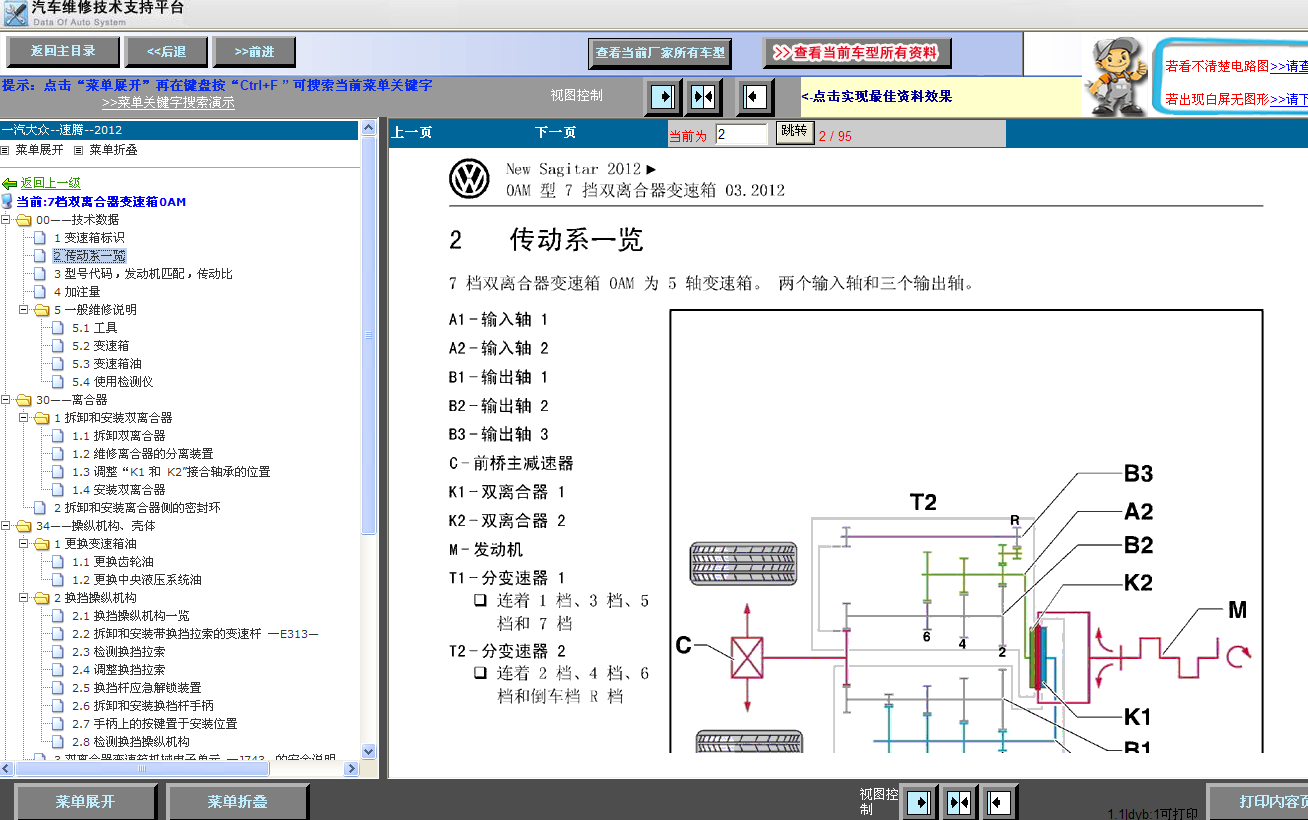The height and width of the screenshot is (820, 1308).
Task: Click the 菜单展开 small square icon
Action: [5, 150]
